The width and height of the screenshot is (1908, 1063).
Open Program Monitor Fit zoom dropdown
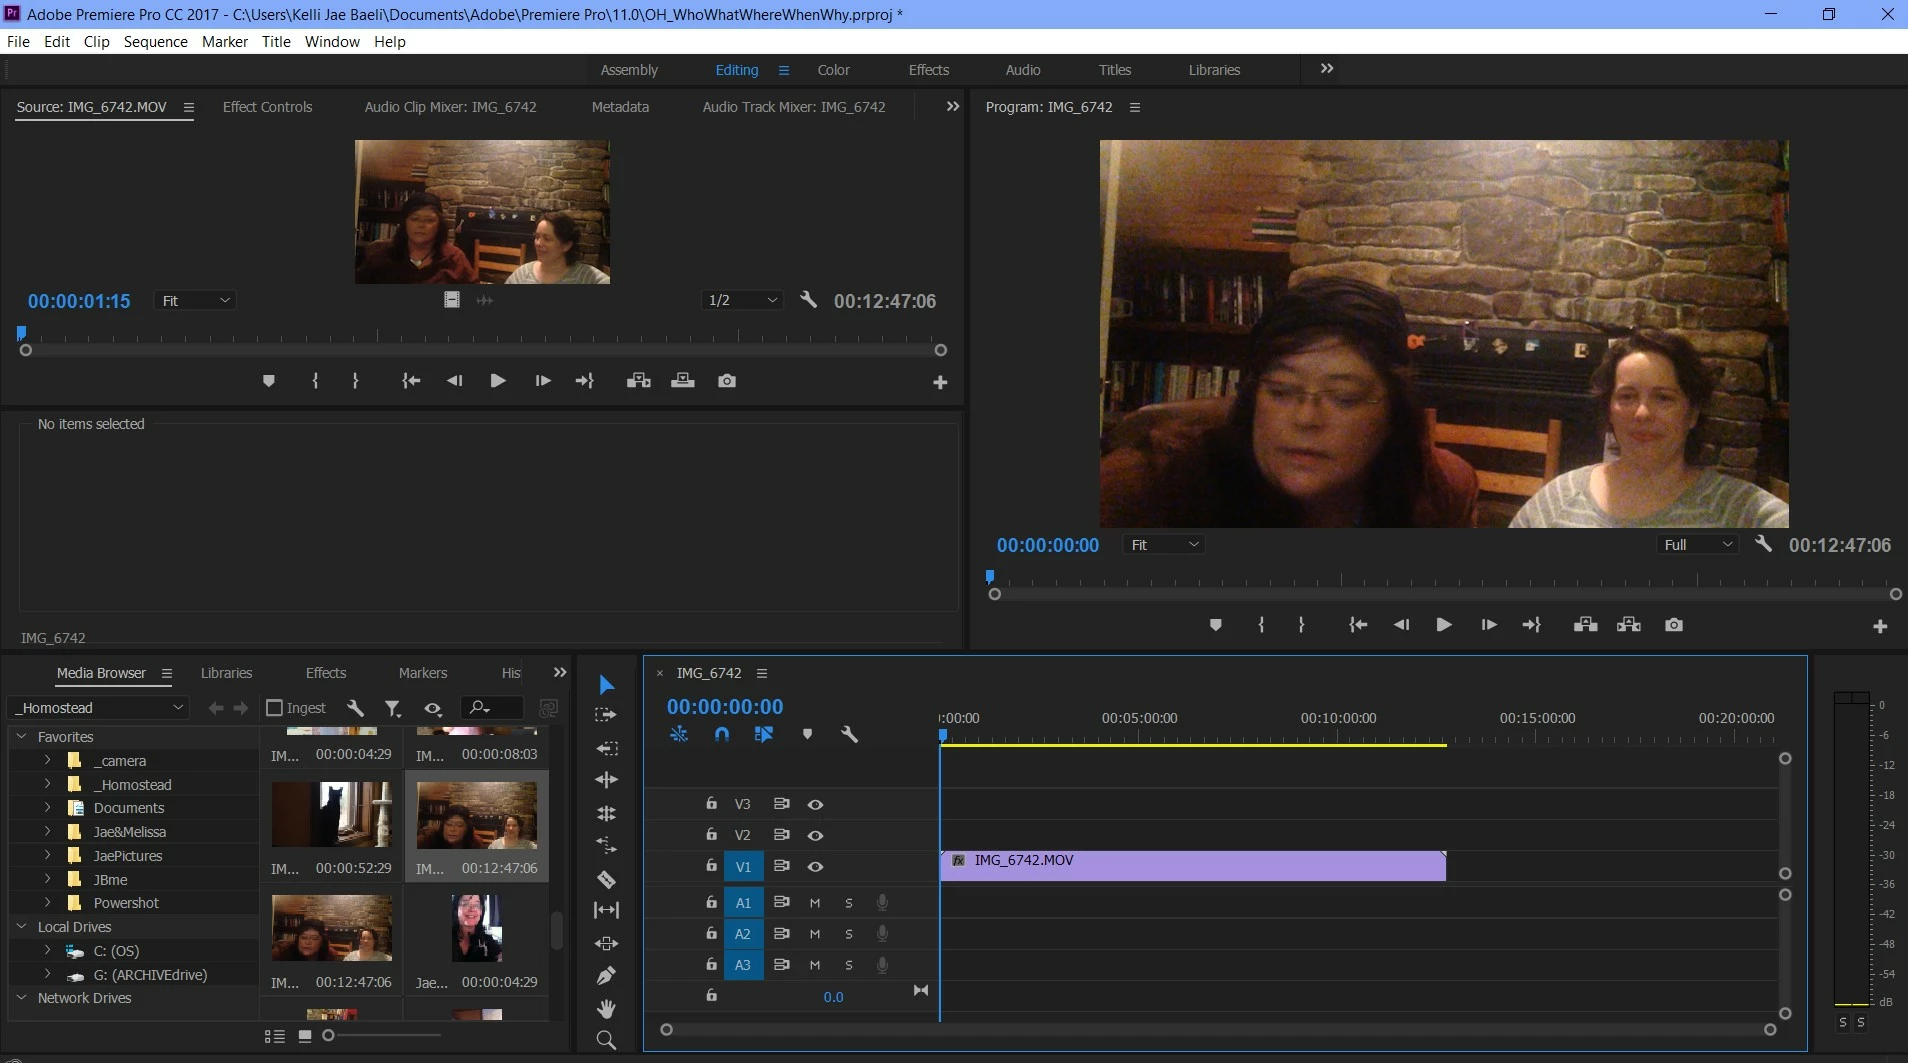point(1164,544)
